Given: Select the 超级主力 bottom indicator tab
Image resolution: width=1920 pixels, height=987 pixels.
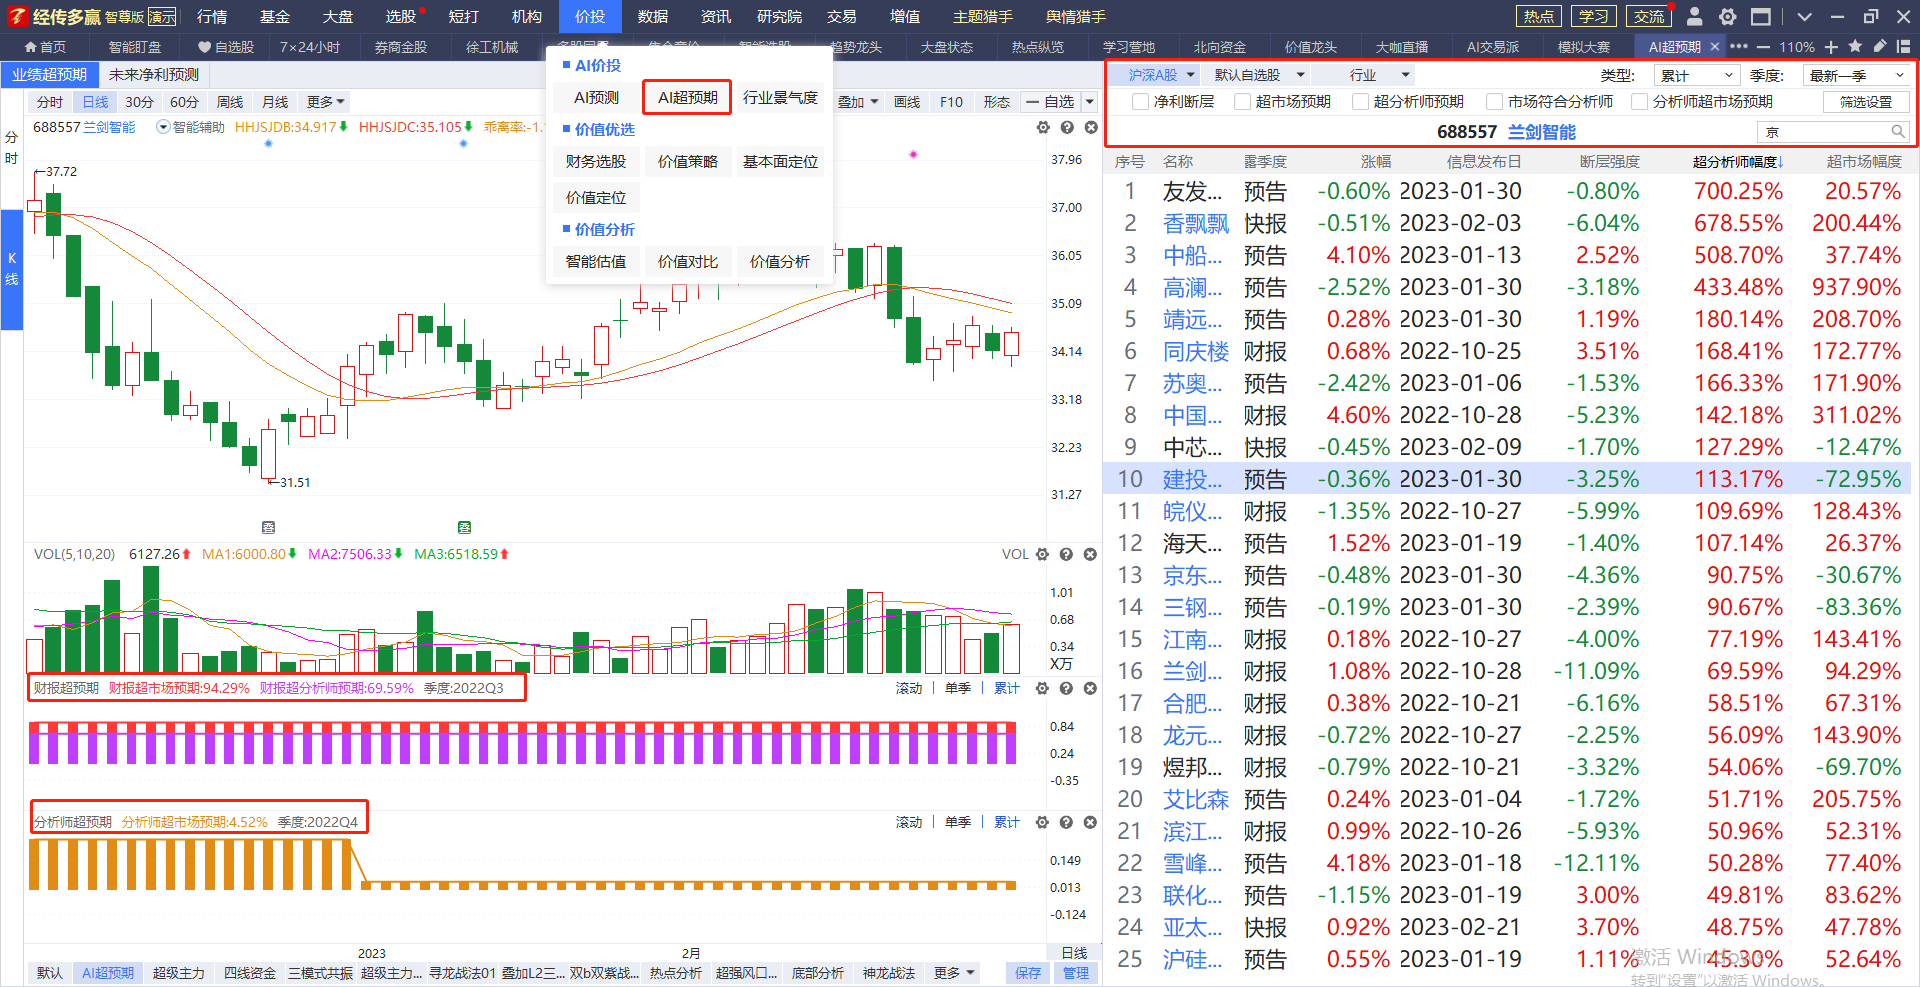Looking at the screenshot, I should (x=178, y=973).
